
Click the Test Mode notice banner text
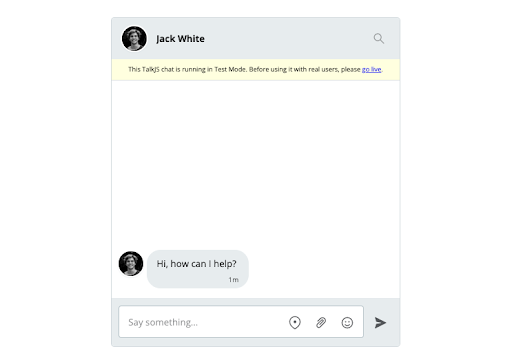click(x=255, y=69)
